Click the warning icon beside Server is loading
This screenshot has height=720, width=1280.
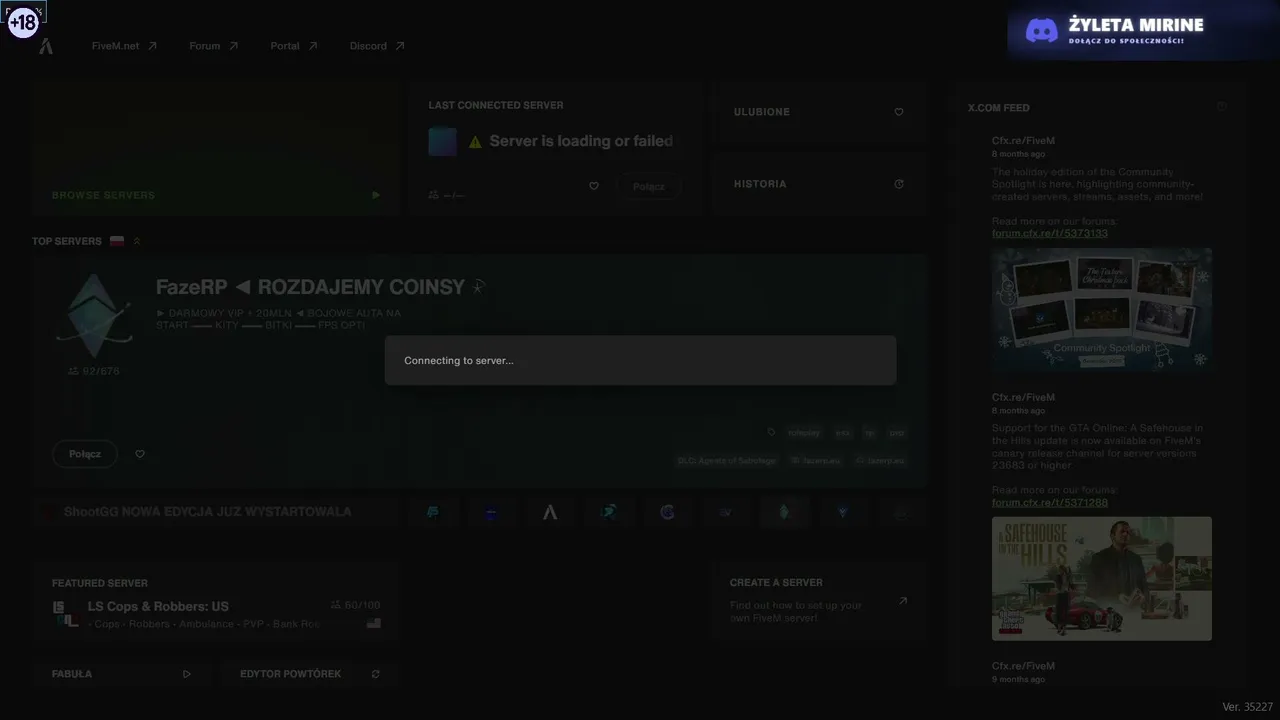(475, 142)
